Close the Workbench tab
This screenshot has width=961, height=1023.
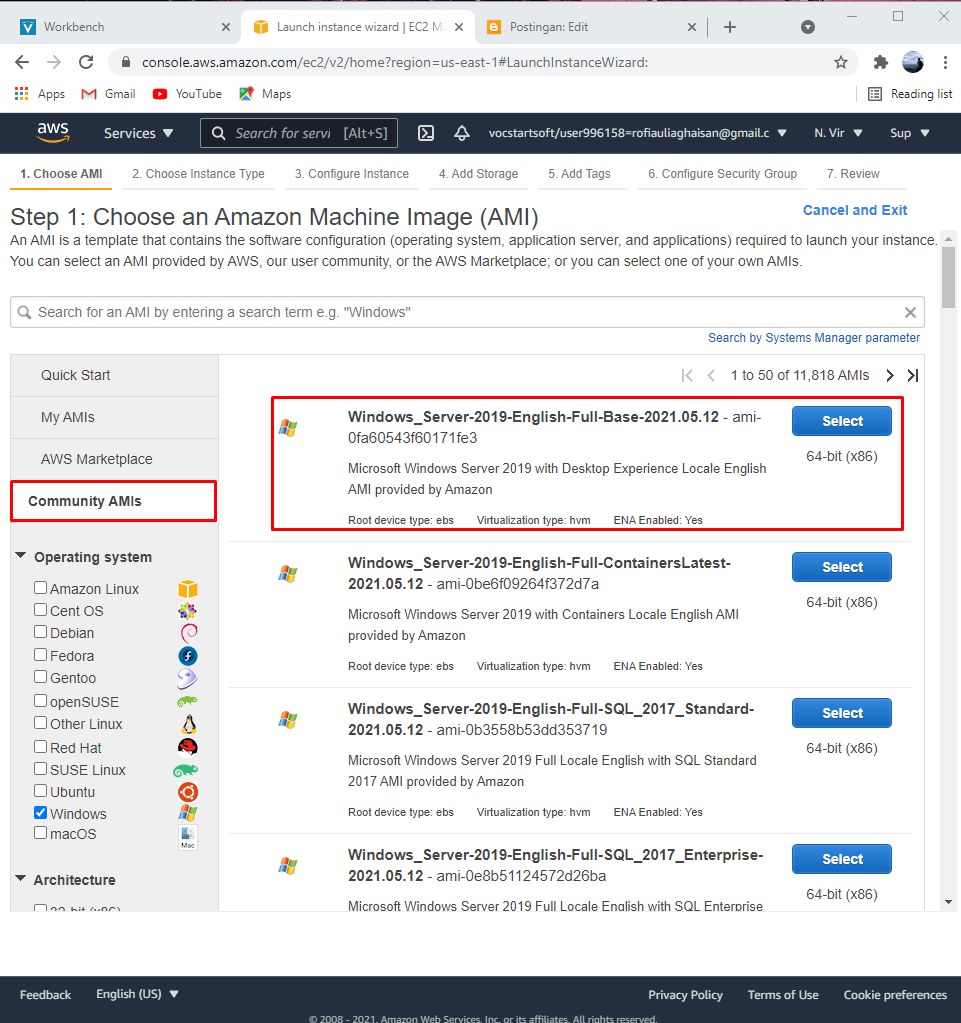226,27
